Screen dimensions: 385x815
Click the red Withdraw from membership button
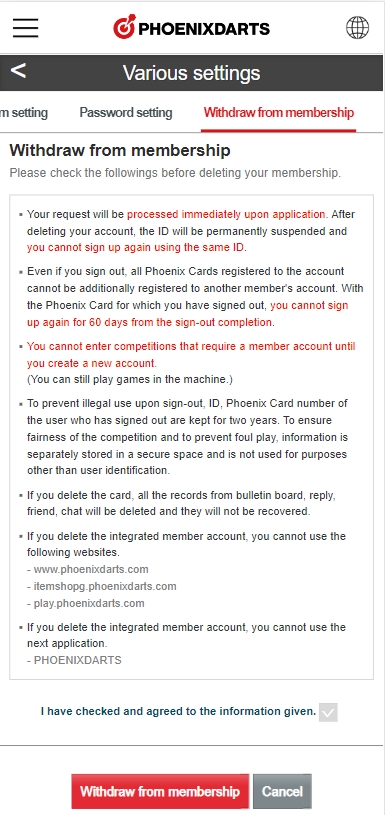click(160, 791)
